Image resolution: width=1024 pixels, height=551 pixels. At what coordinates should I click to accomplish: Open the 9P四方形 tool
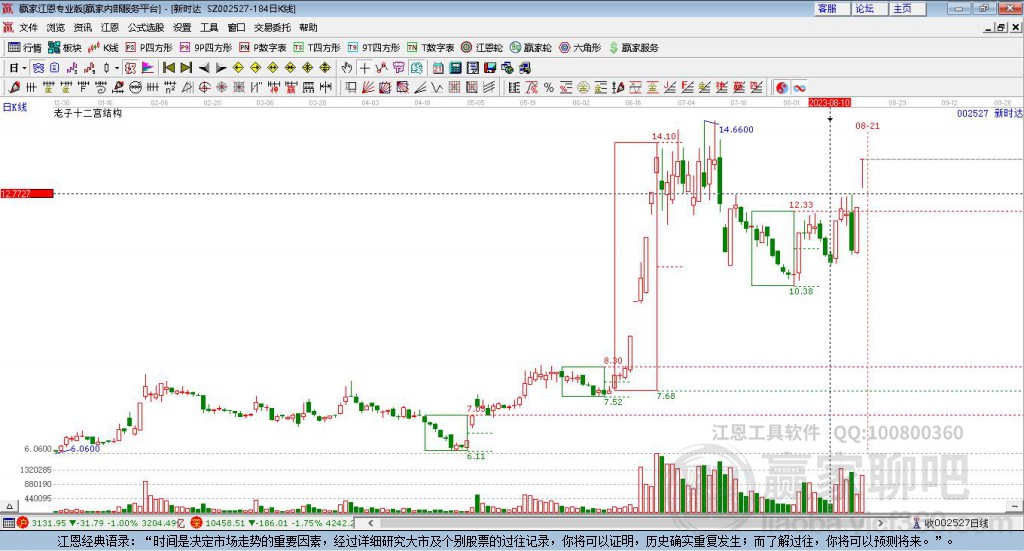205,48
